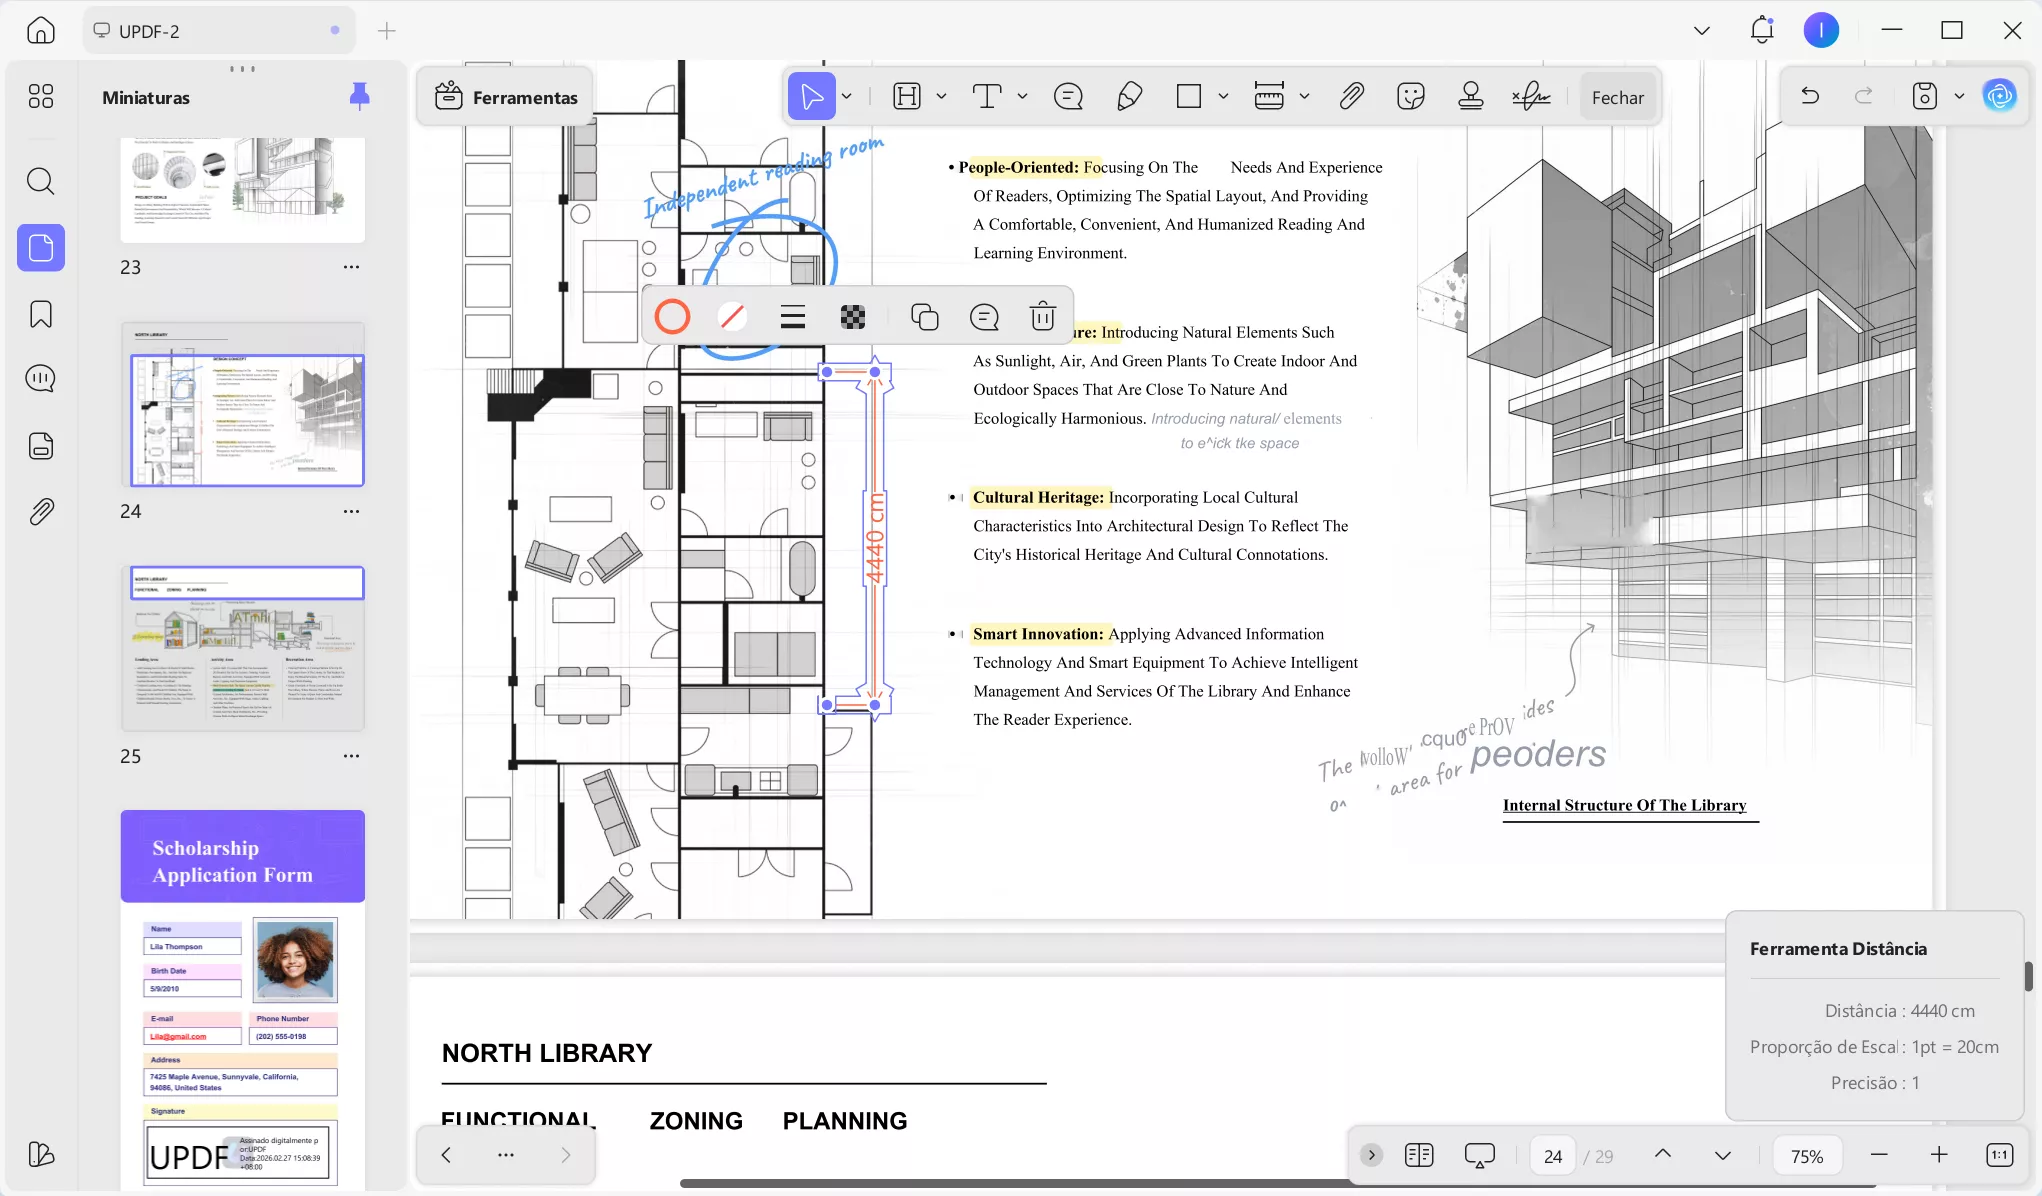The width and height of the screenshot is (2042, 1196).
Task: Click the stamp tool icon
Action: 1470,97
